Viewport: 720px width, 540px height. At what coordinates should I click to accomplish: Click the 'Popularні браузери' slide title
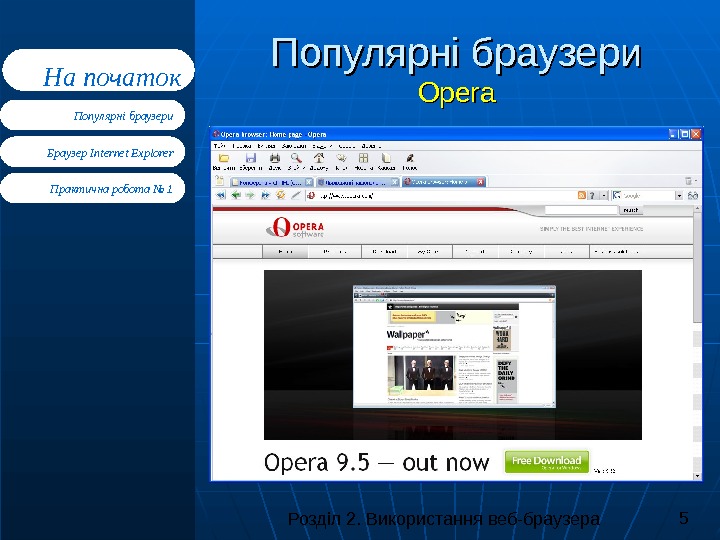(x=456, y=54)
